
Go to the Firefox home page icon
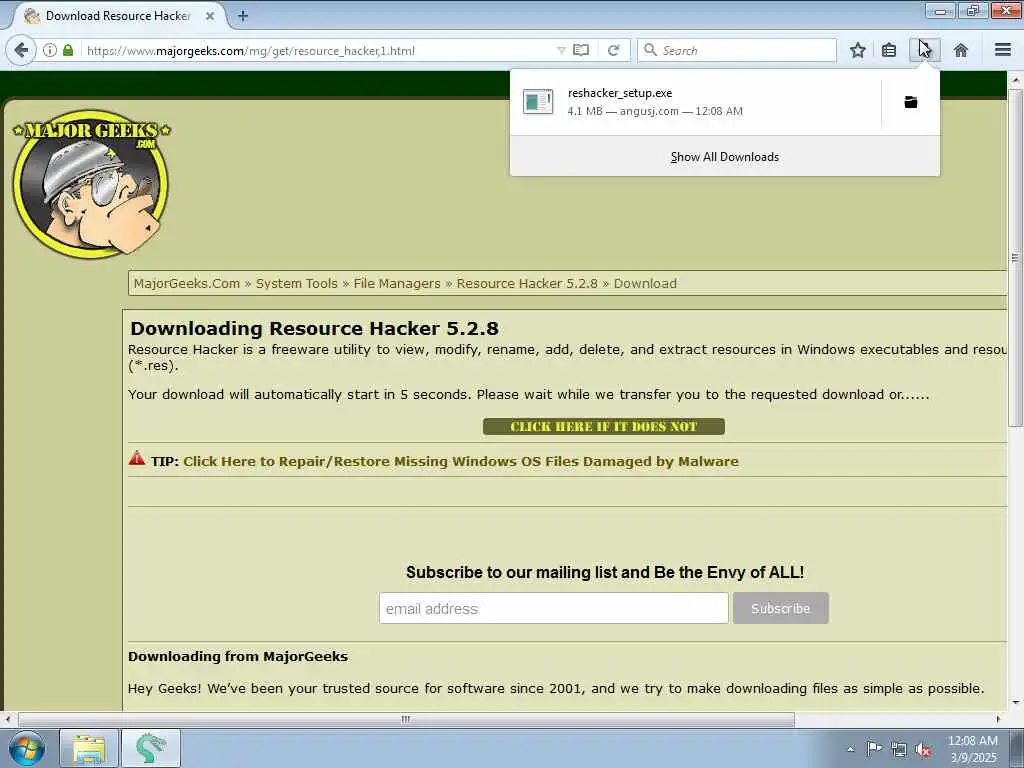(x=961, y=50)
